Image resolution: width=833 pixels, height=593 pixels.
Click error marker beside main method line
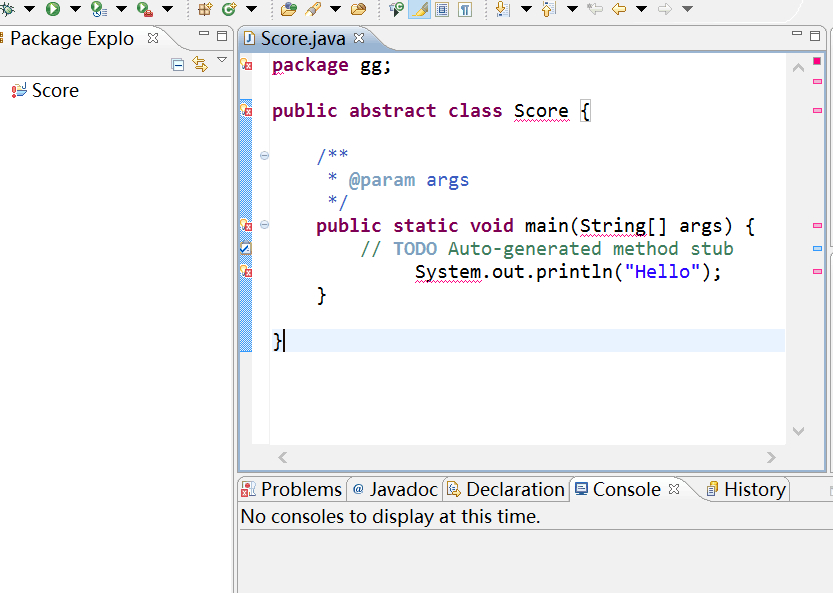(246, 225)
